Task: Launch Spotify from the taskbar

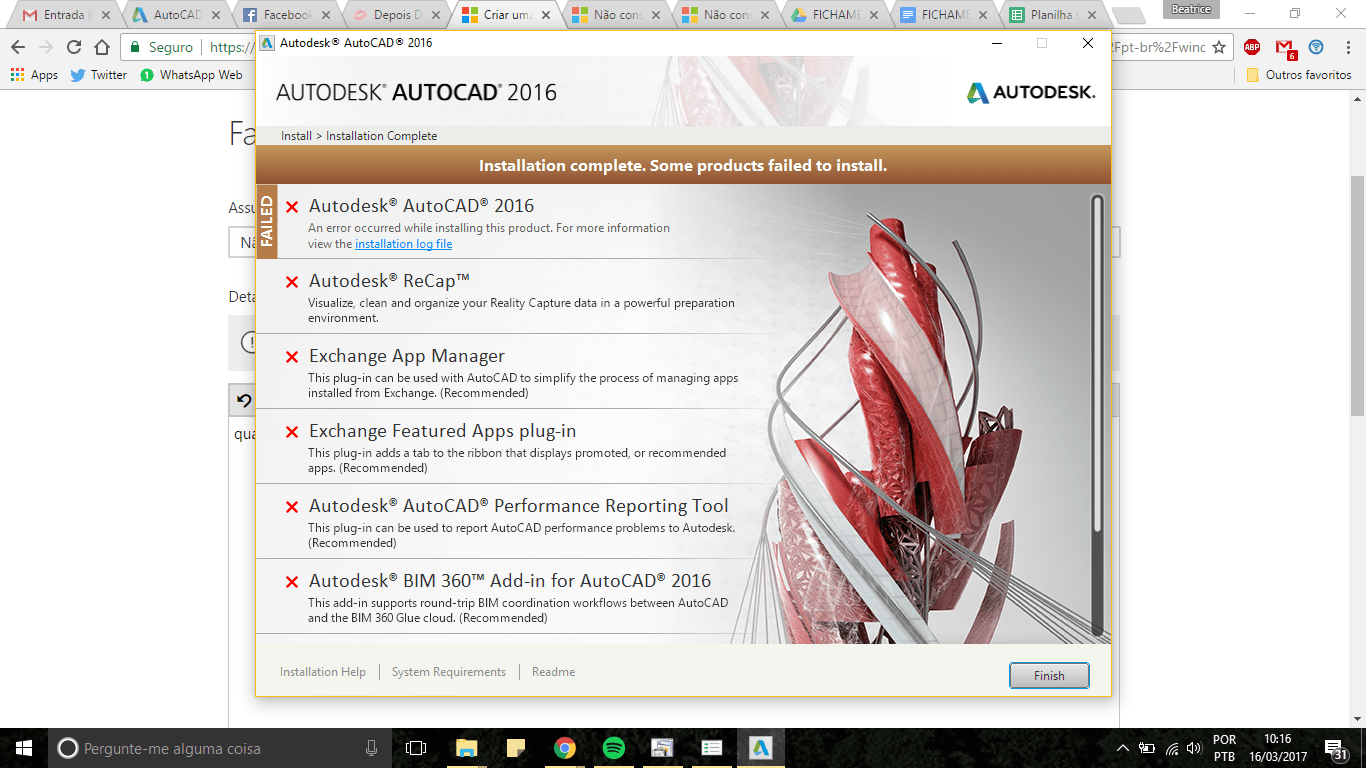Action: [614, 746]
